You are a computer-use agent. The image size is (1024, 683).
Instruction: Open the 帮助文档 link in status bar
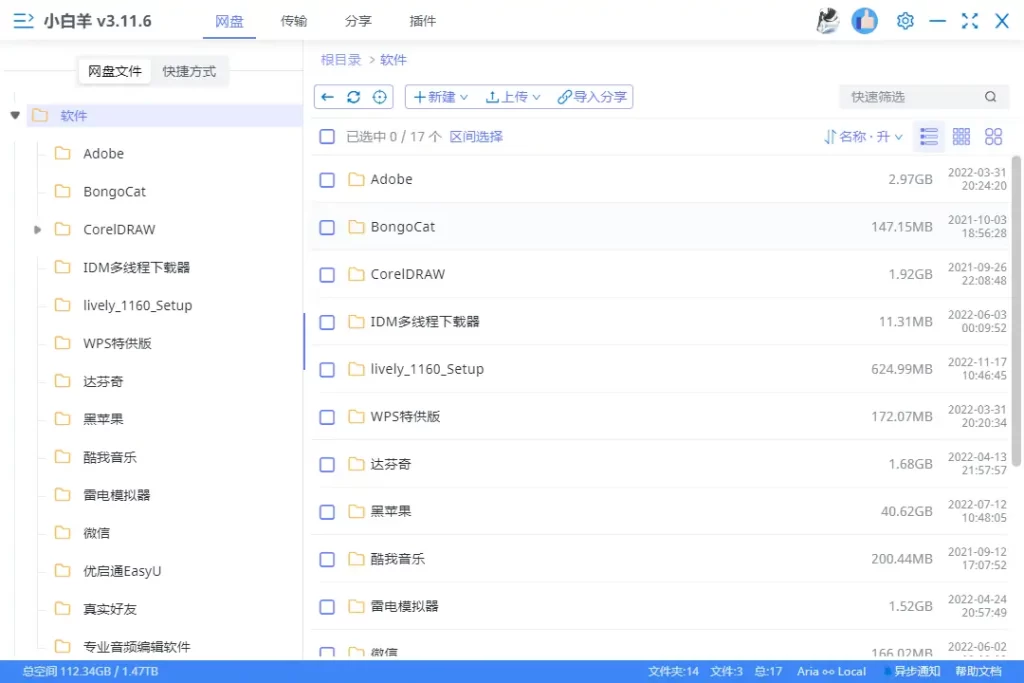point(981,671)
